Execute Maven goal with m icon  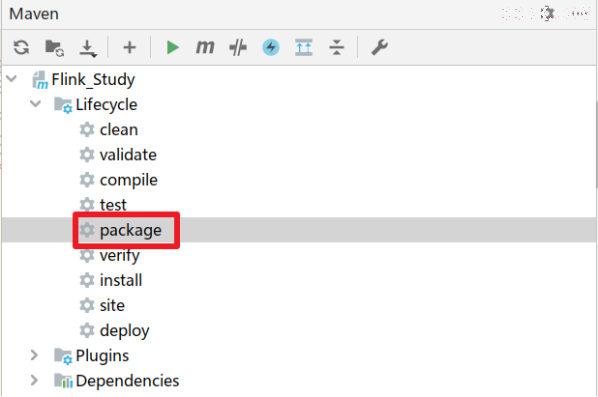(205, 47)
